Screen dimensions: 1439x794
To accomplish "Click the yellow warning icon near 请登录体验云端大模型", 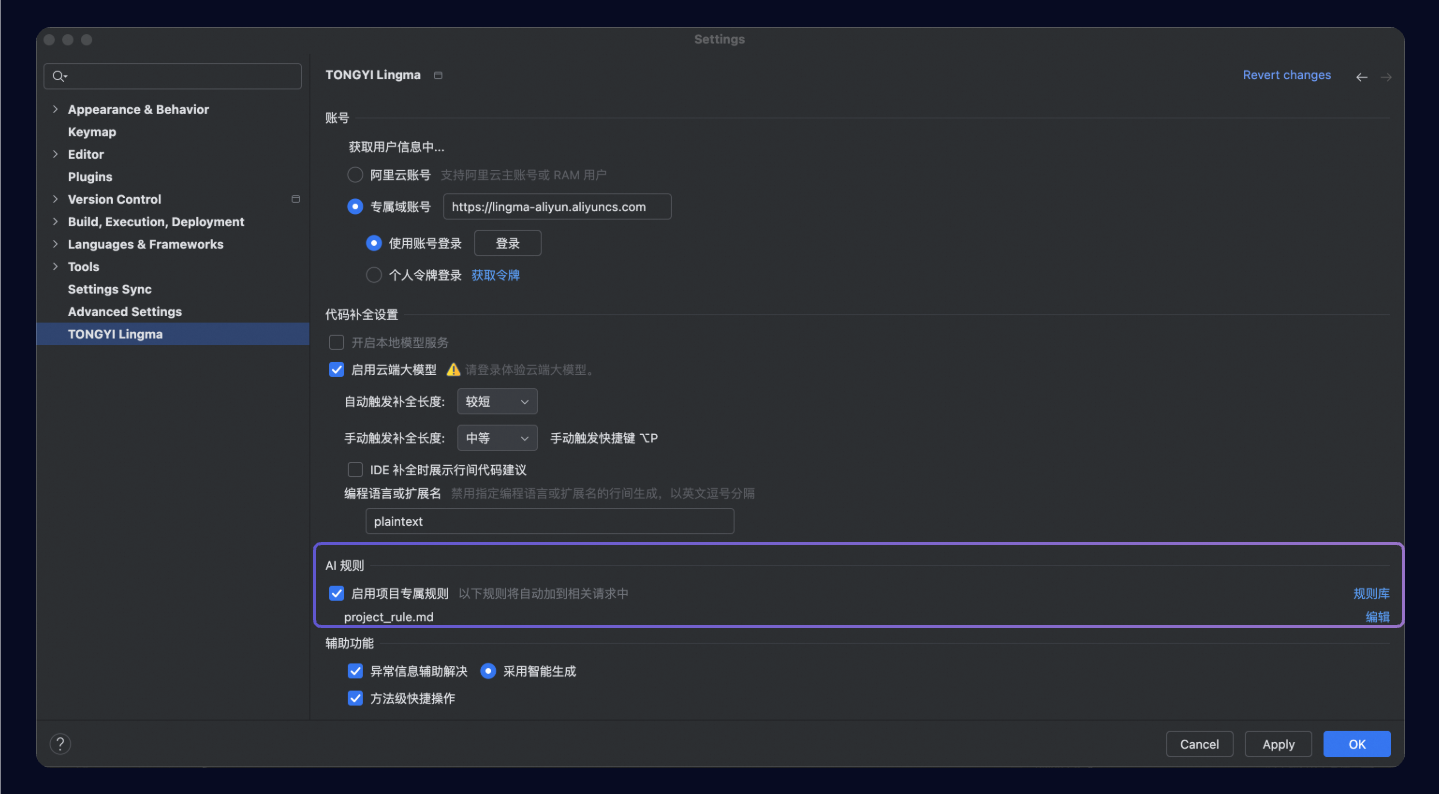I will coord(453,370).
